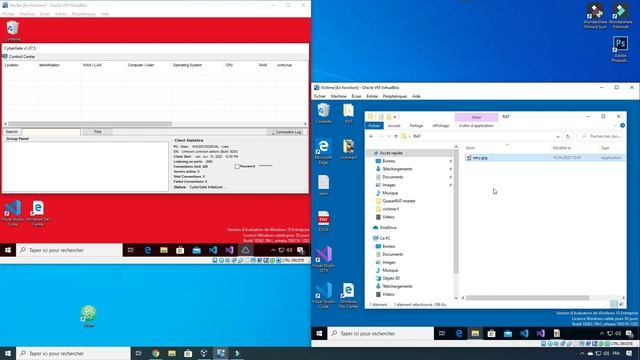
Task: Click File Explorer in the Victime VM taskbar
Action: (475, 333)
